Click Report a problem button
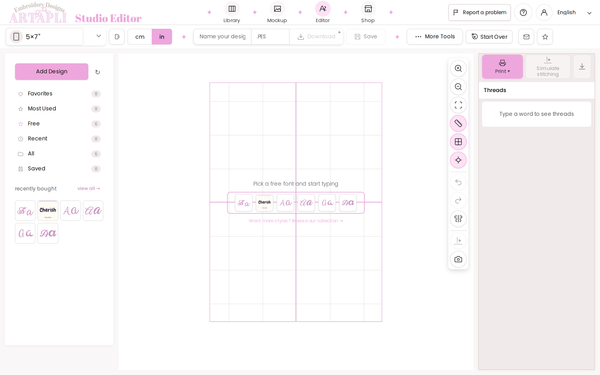Screen dimensions: 600x375 point(479,13)
